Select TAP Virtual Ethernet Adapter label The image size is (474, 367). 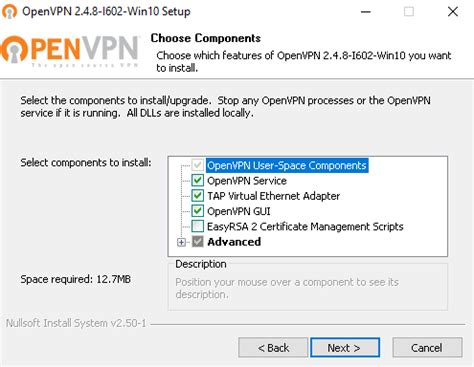[x=273, y=196]
